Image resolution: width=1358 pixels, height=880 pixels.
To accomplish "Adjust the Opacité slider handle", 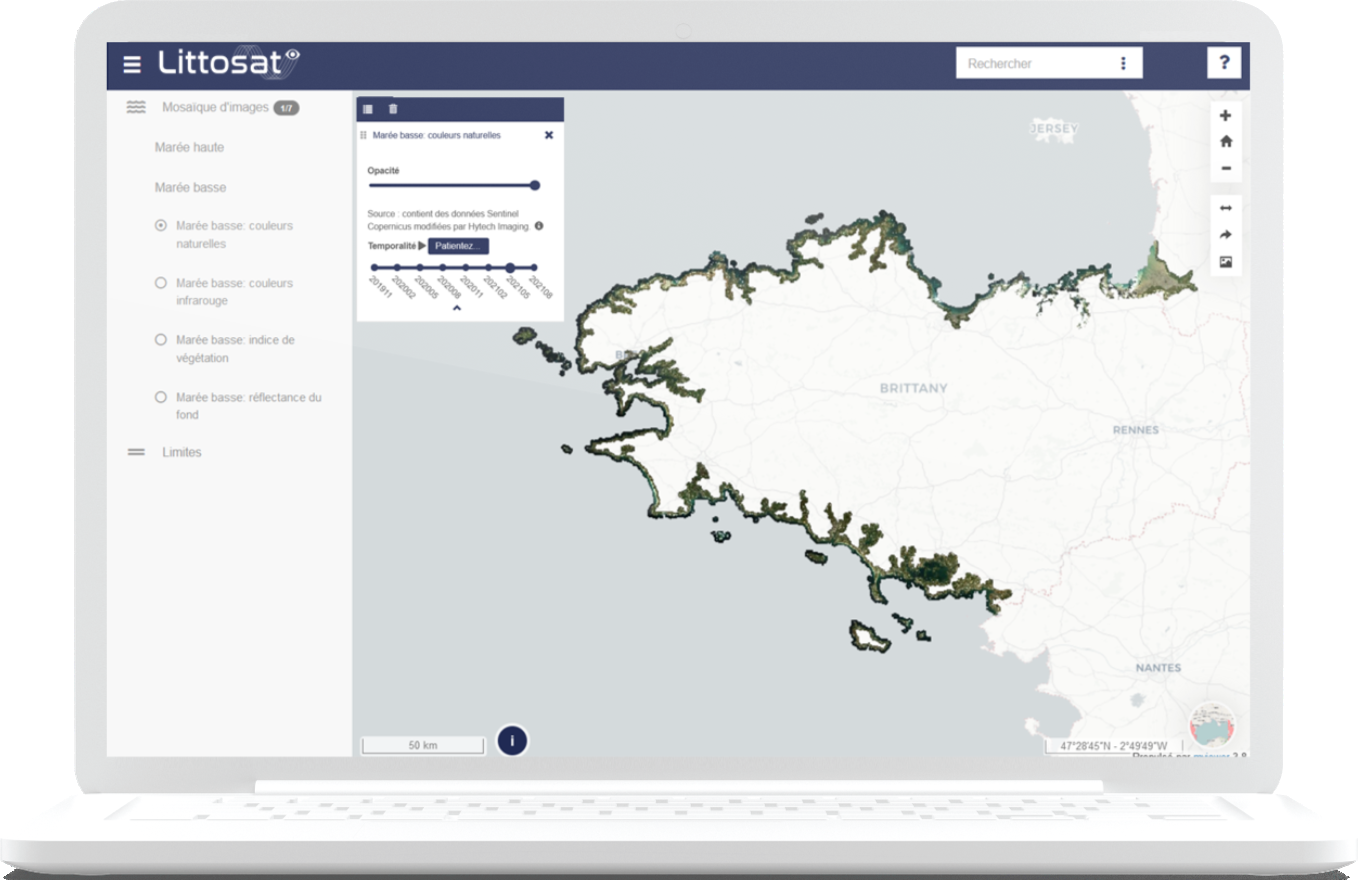I will click(535, 185).
